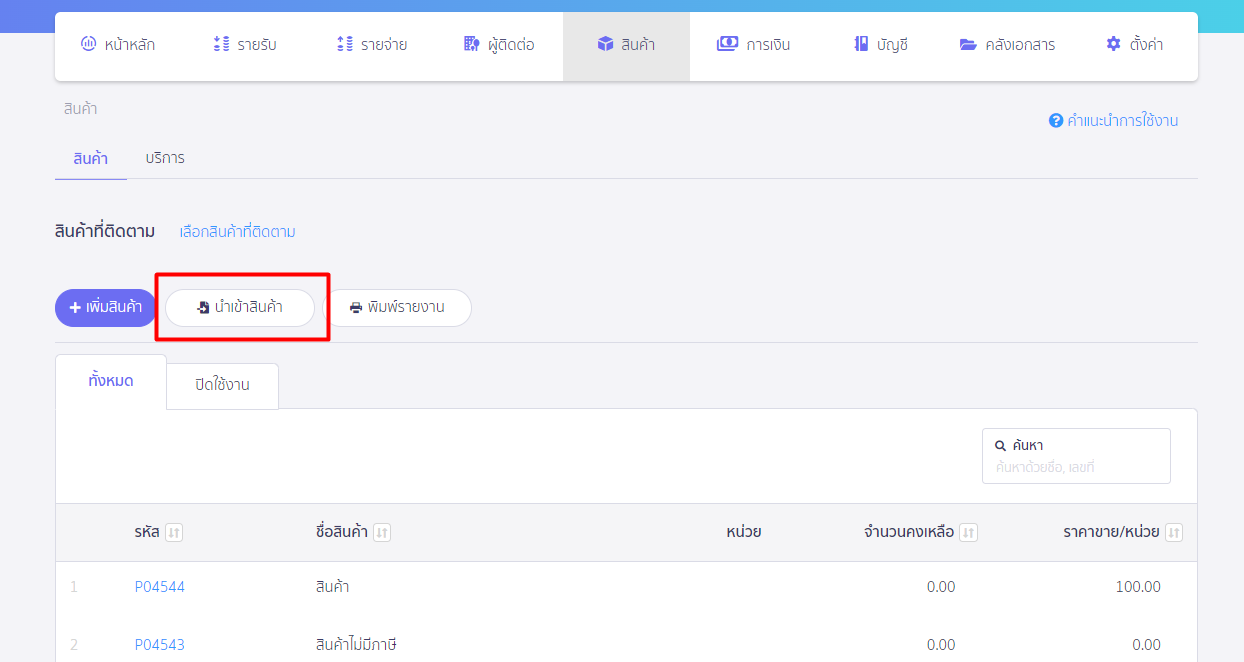Open the สินค้า products menu
Screen dimensions: 1244x662
point(626,45)
